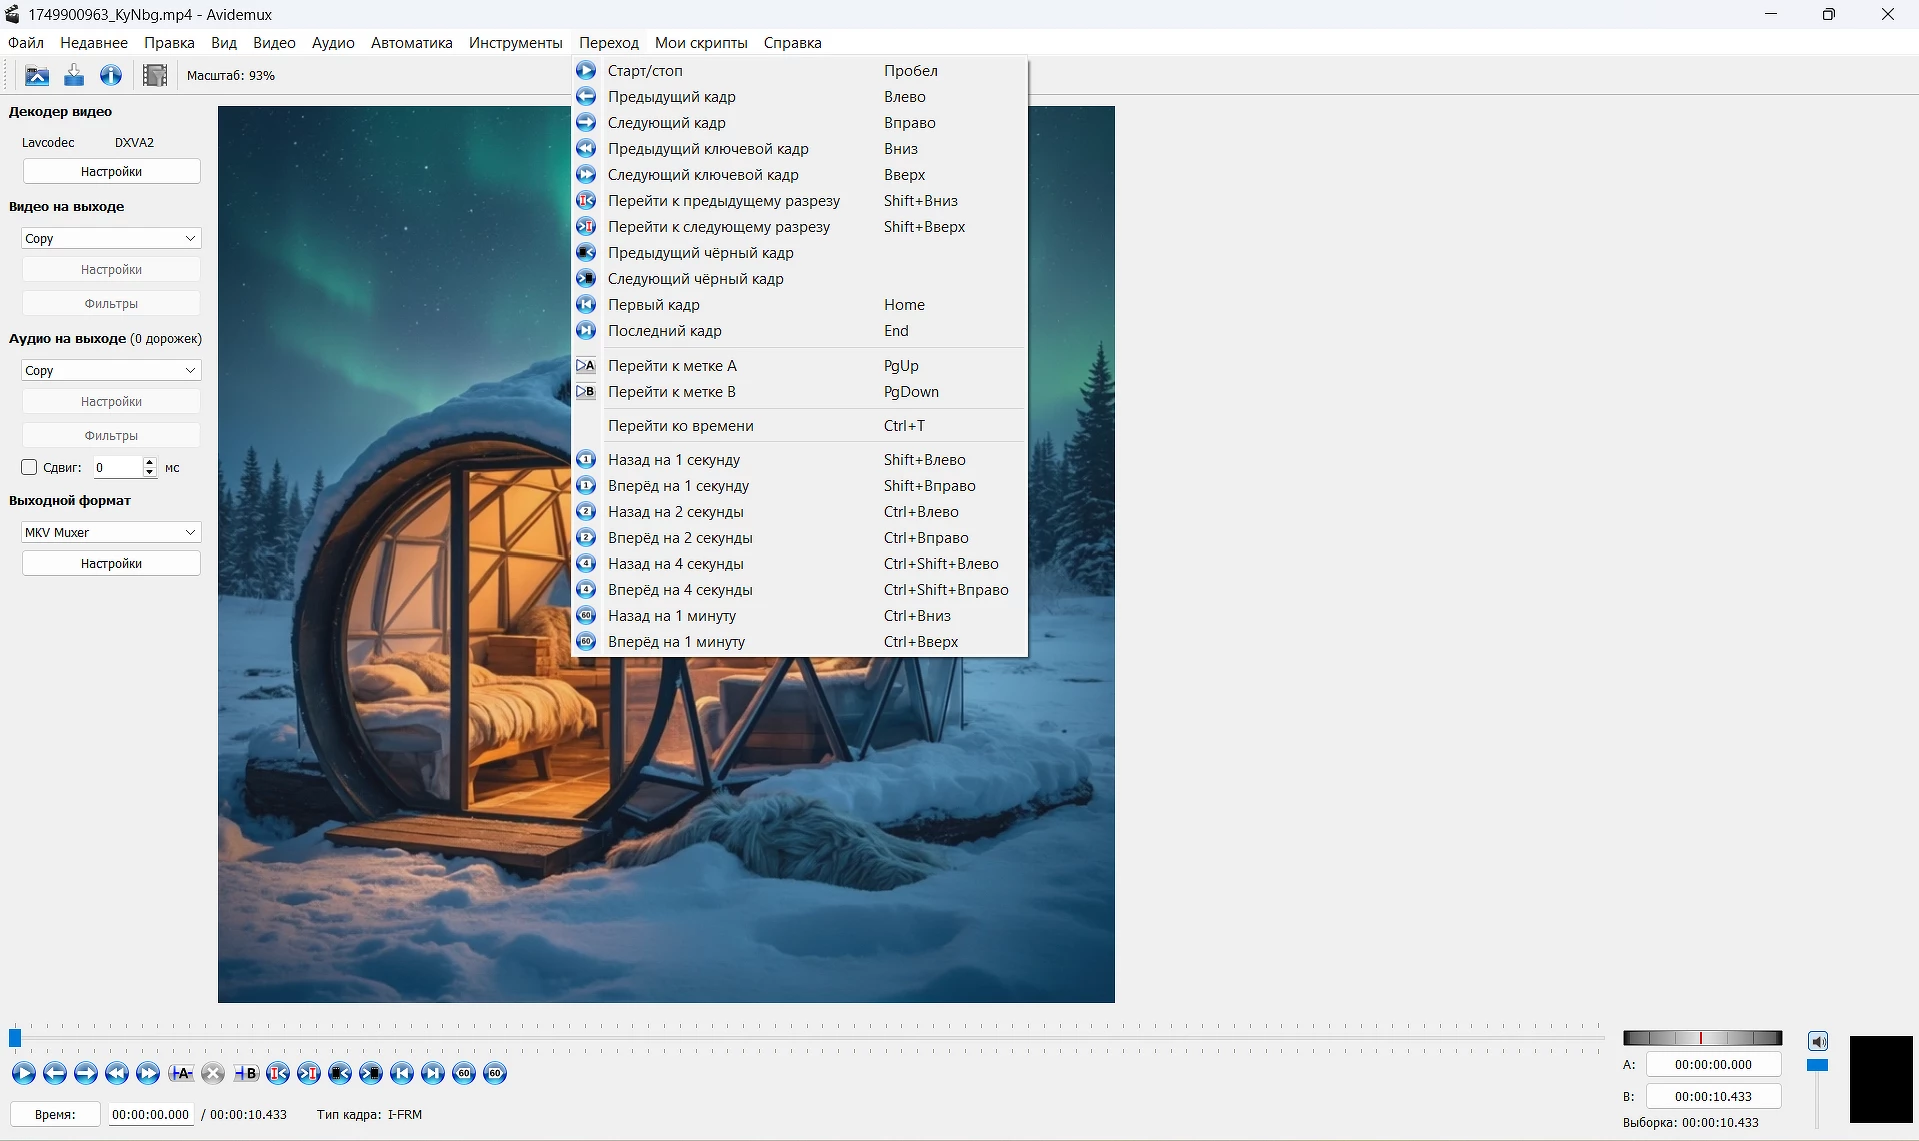Open the video information icon
Screen dimensions: 1919x1141
tap(111, 75)
